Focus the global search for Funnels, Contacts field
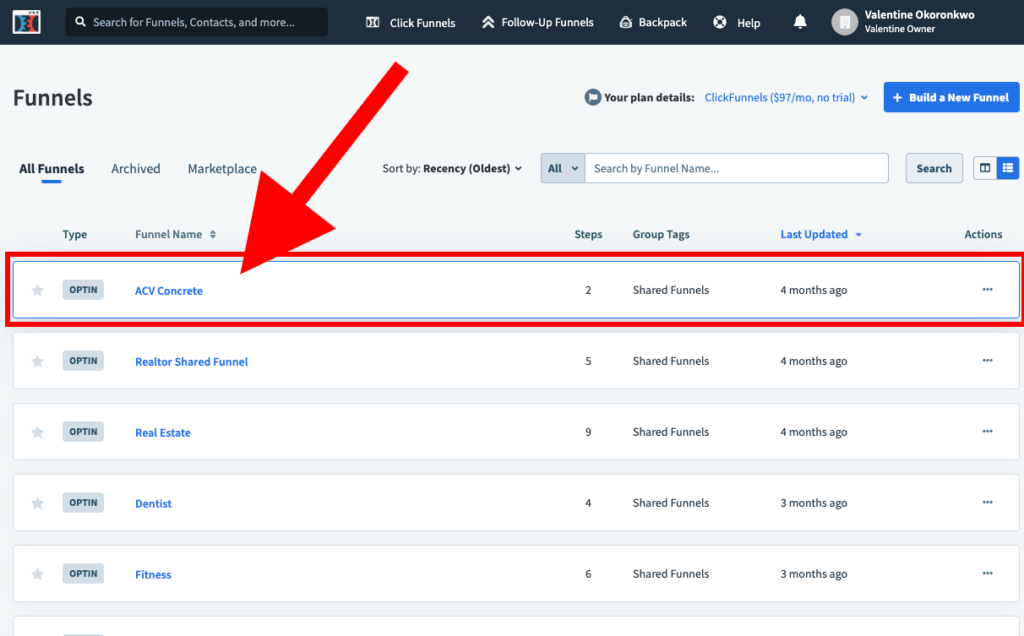 tap(197, 22)
